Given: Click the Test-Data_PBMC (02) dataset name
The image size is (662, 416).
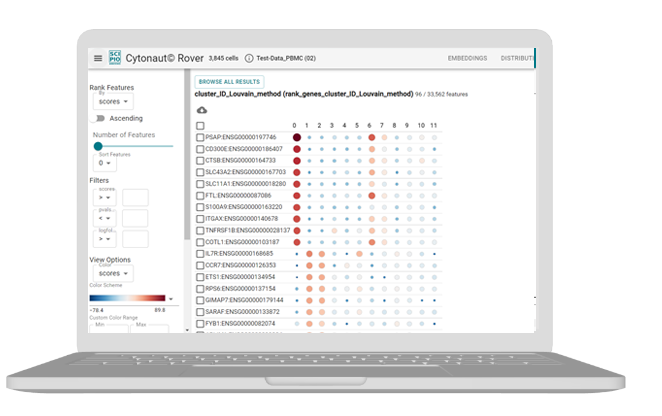Looking at the screenshot, I should point(286,58).
